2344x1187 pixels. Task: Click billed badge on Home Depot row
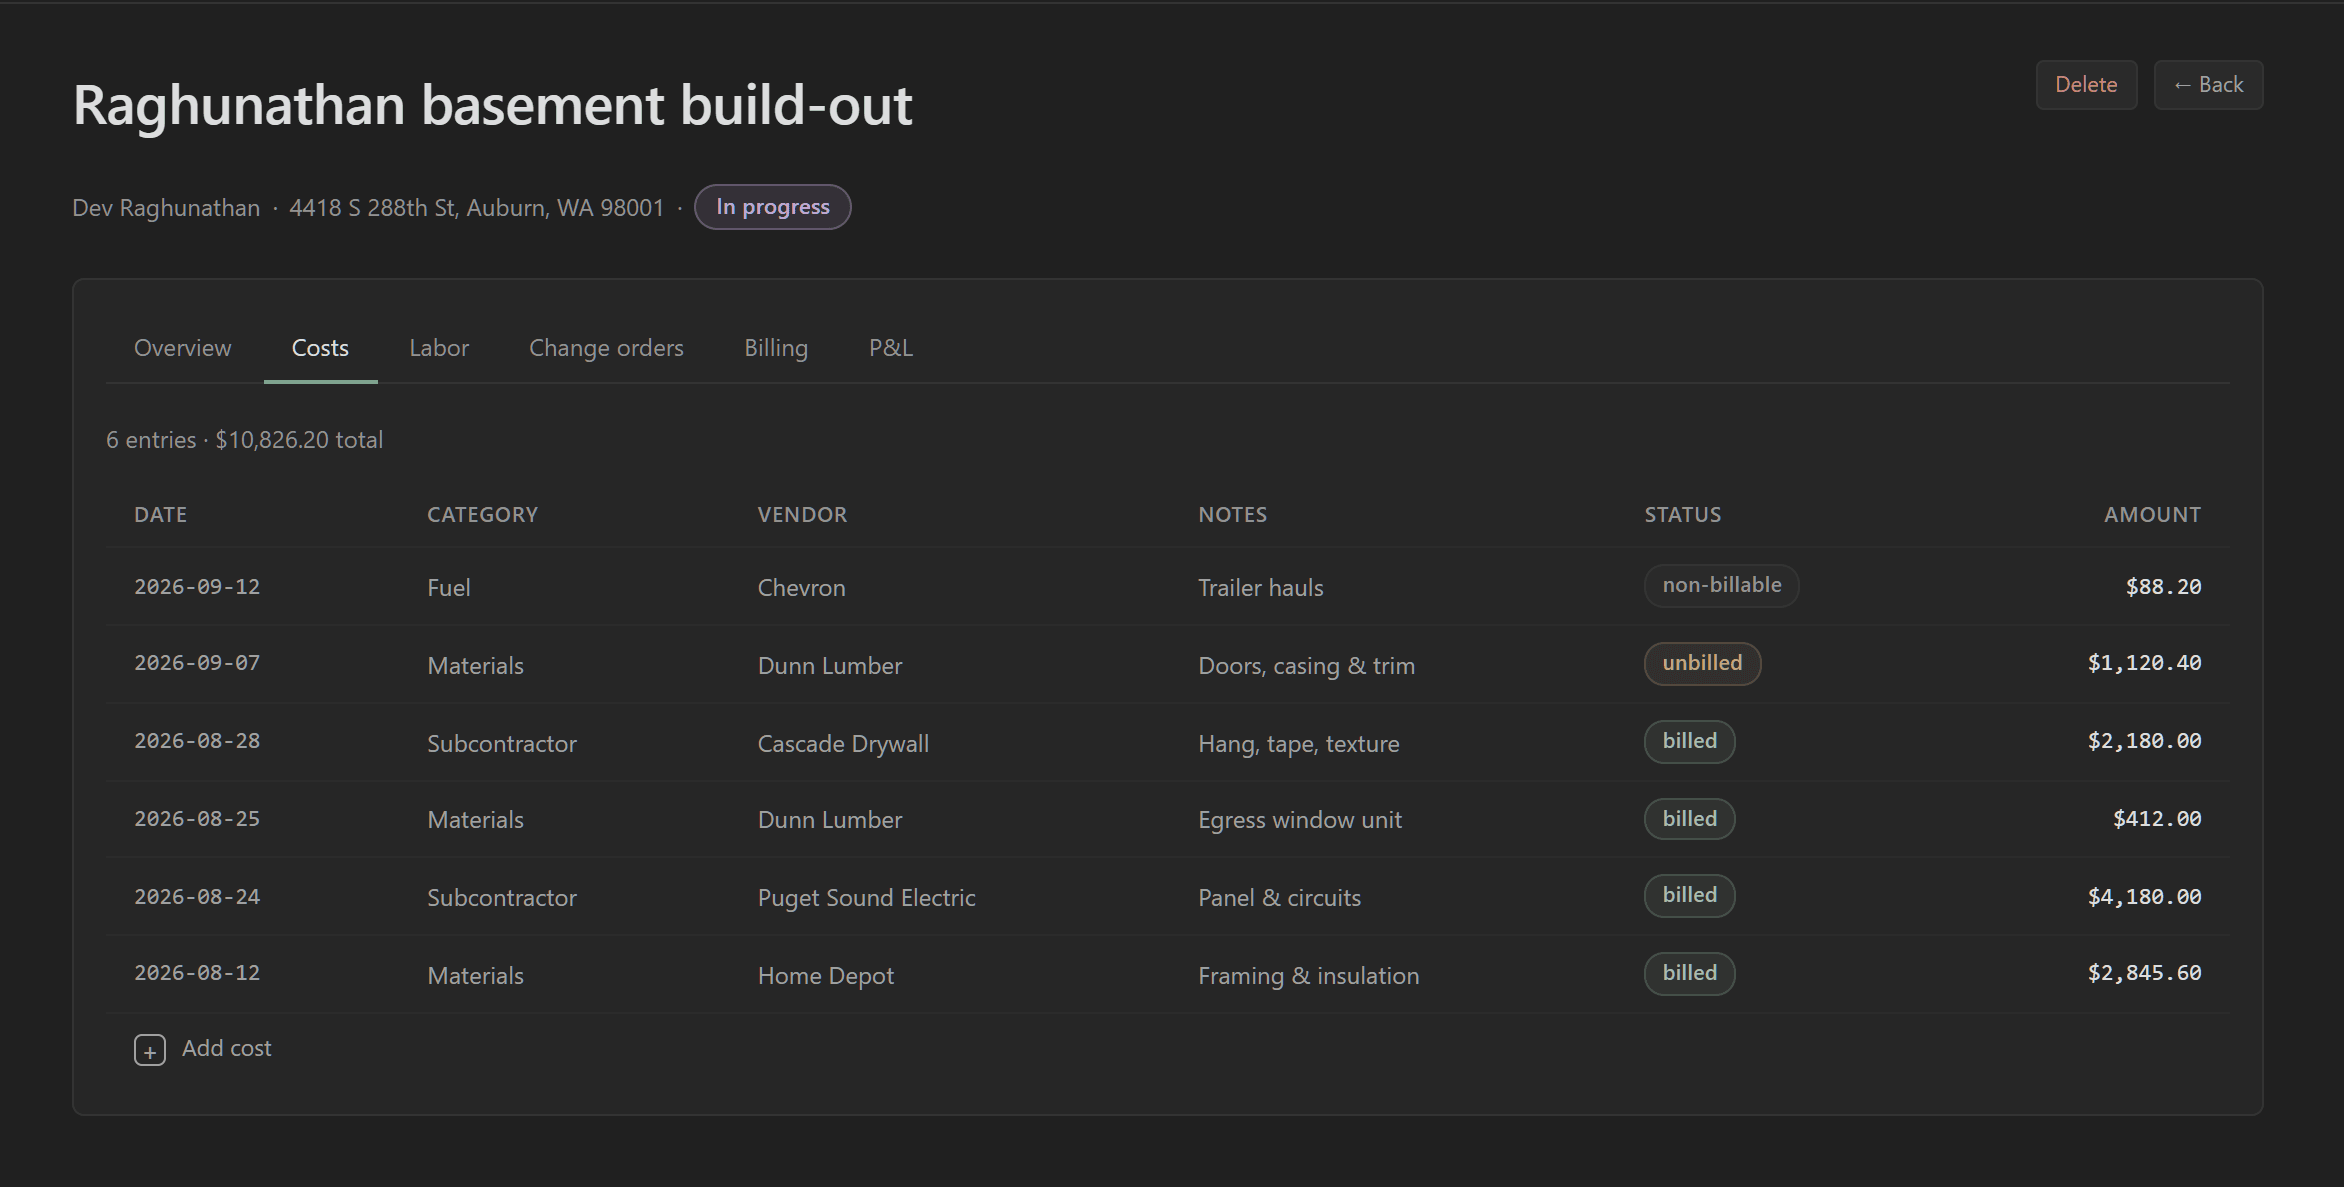point(1689,974)
